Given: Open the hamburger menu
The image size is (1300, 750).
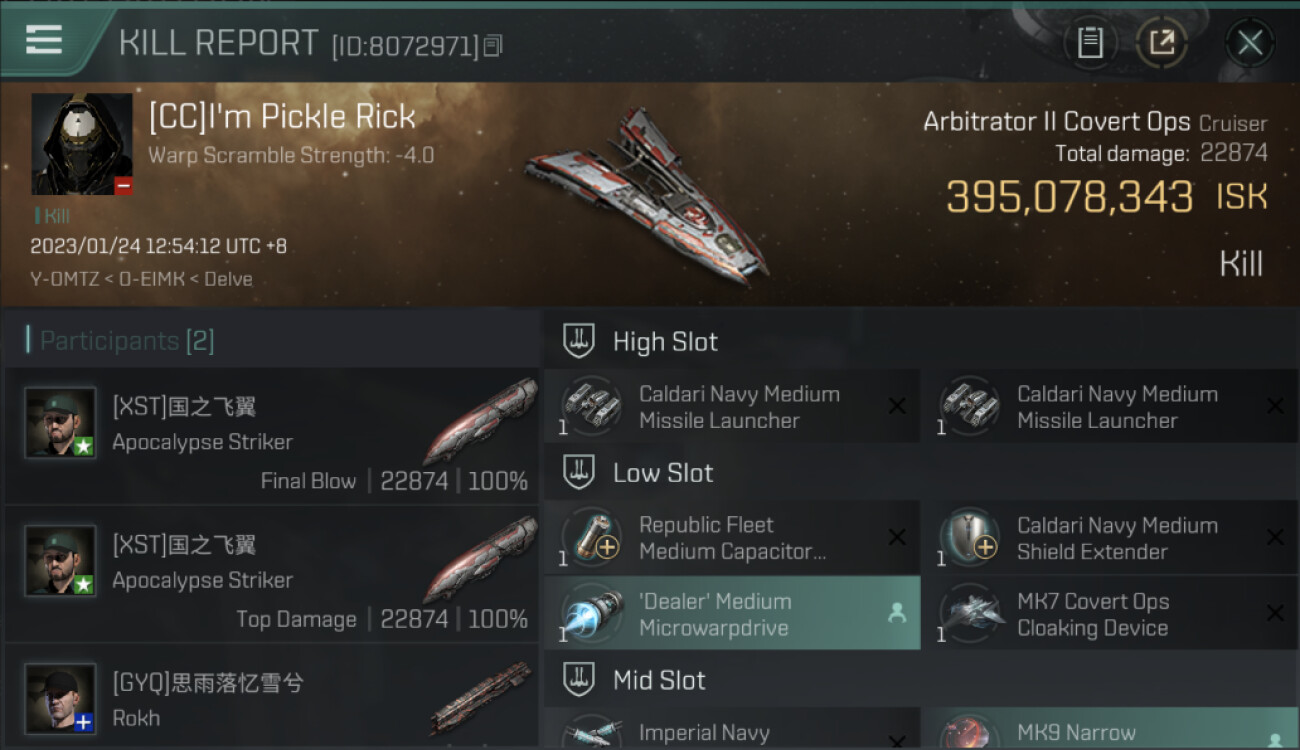Looking at the screenshot, I should (44, 40).
